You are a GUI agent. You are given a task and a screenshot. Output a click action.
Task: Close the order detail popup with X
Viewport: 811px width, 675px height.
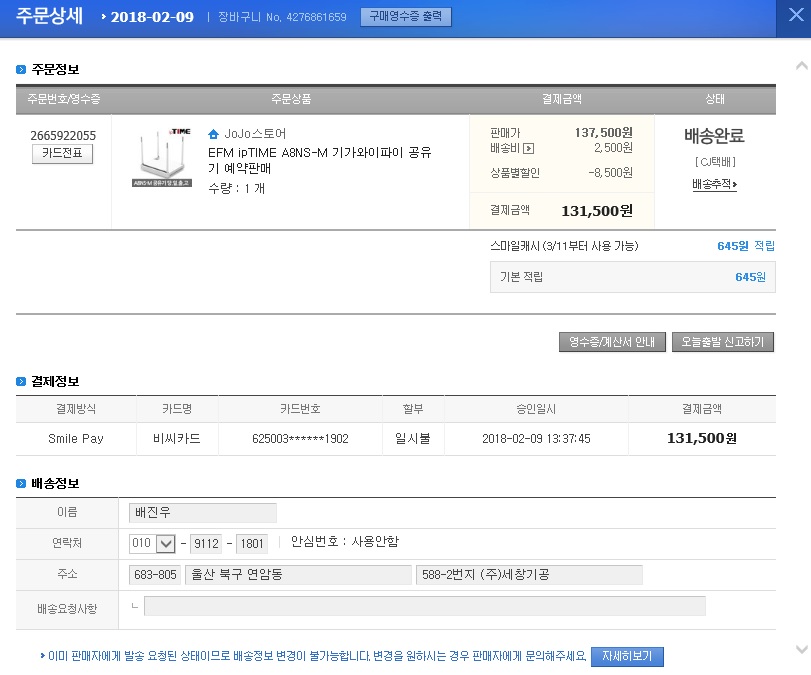795,16
